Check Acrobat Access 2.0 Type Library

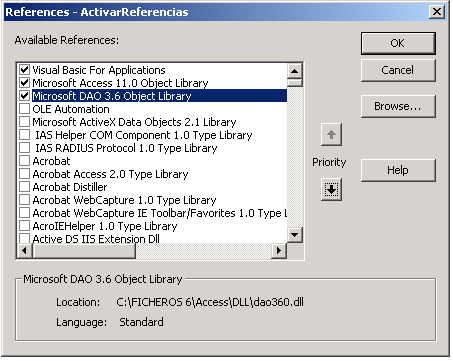(x=24, y=174)
